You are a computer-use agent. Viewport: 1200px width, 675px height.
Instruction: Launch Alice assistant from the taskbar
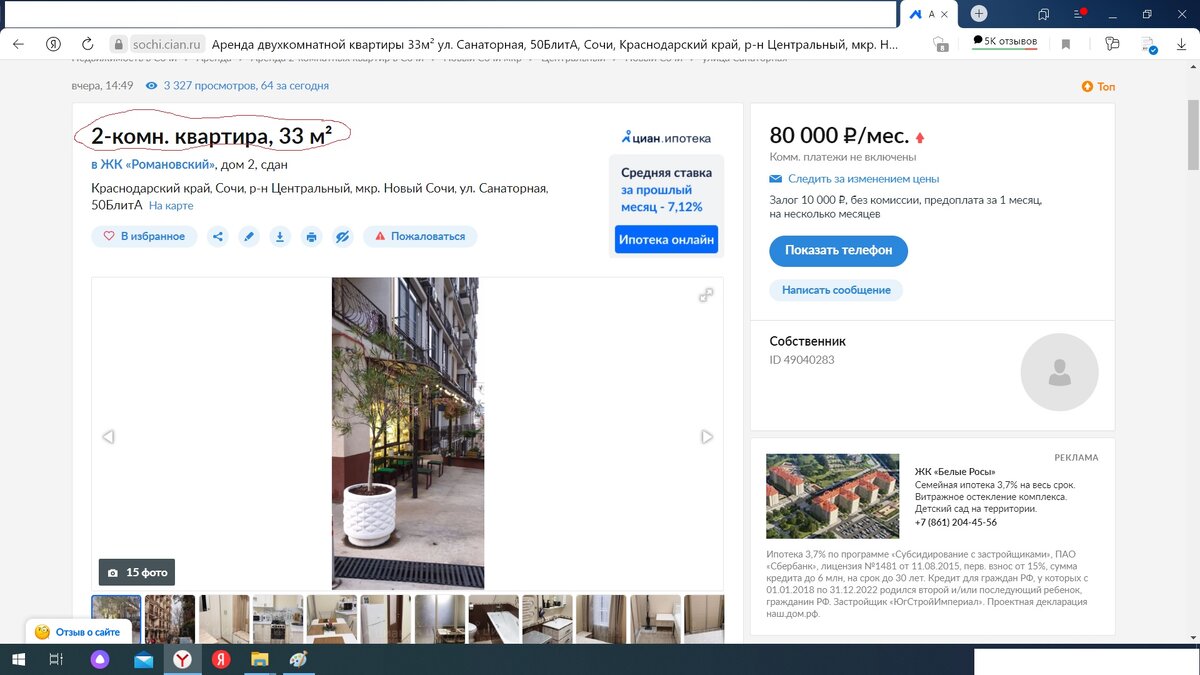[x=99, y=660]
